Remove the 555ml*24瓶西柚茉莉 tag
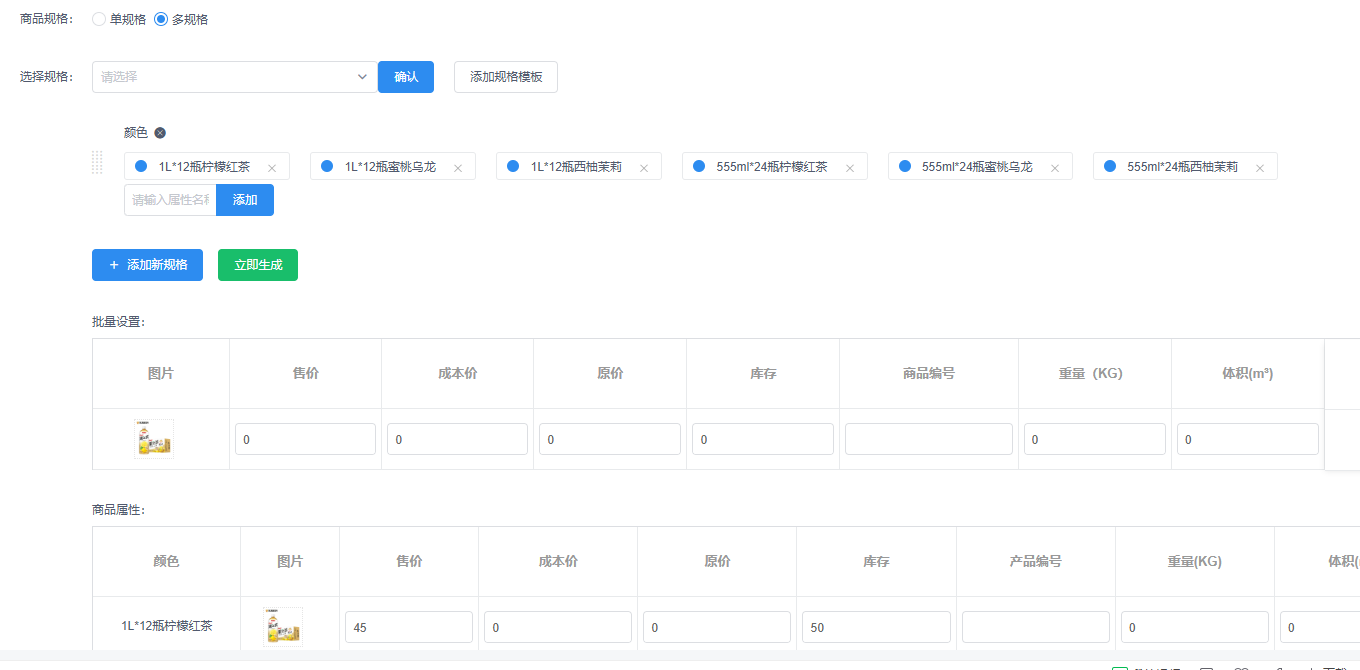The height and width of the screenshot is (670, 1360). click(x=1260, y=168)
